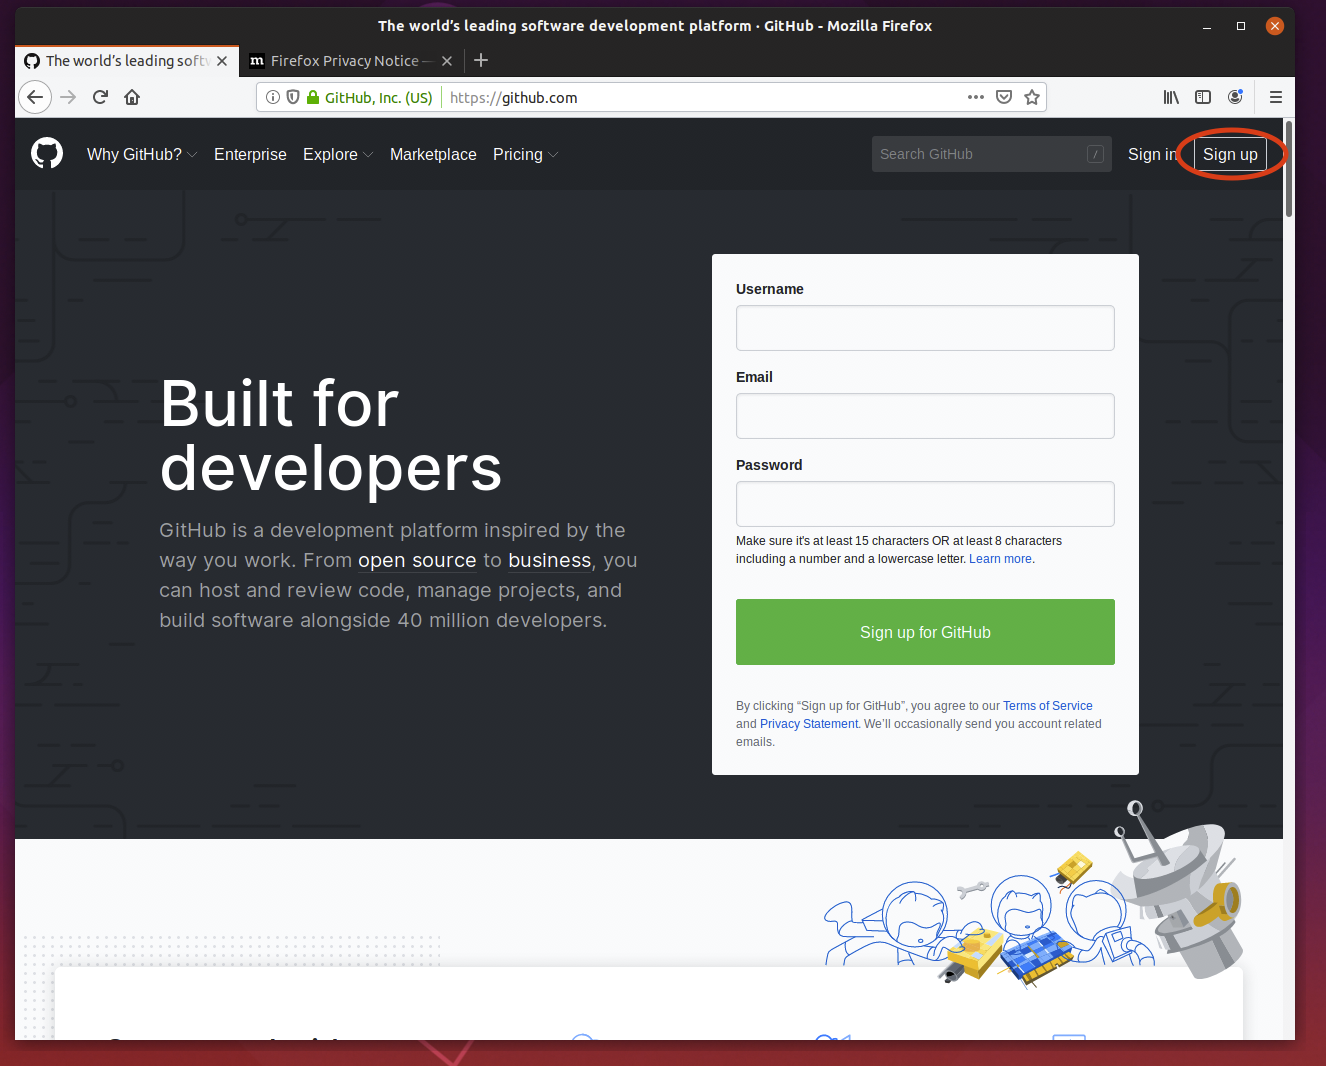Click the page vertical scrollbar
Screen dimensions: 1326x1066
[1289, 168]
